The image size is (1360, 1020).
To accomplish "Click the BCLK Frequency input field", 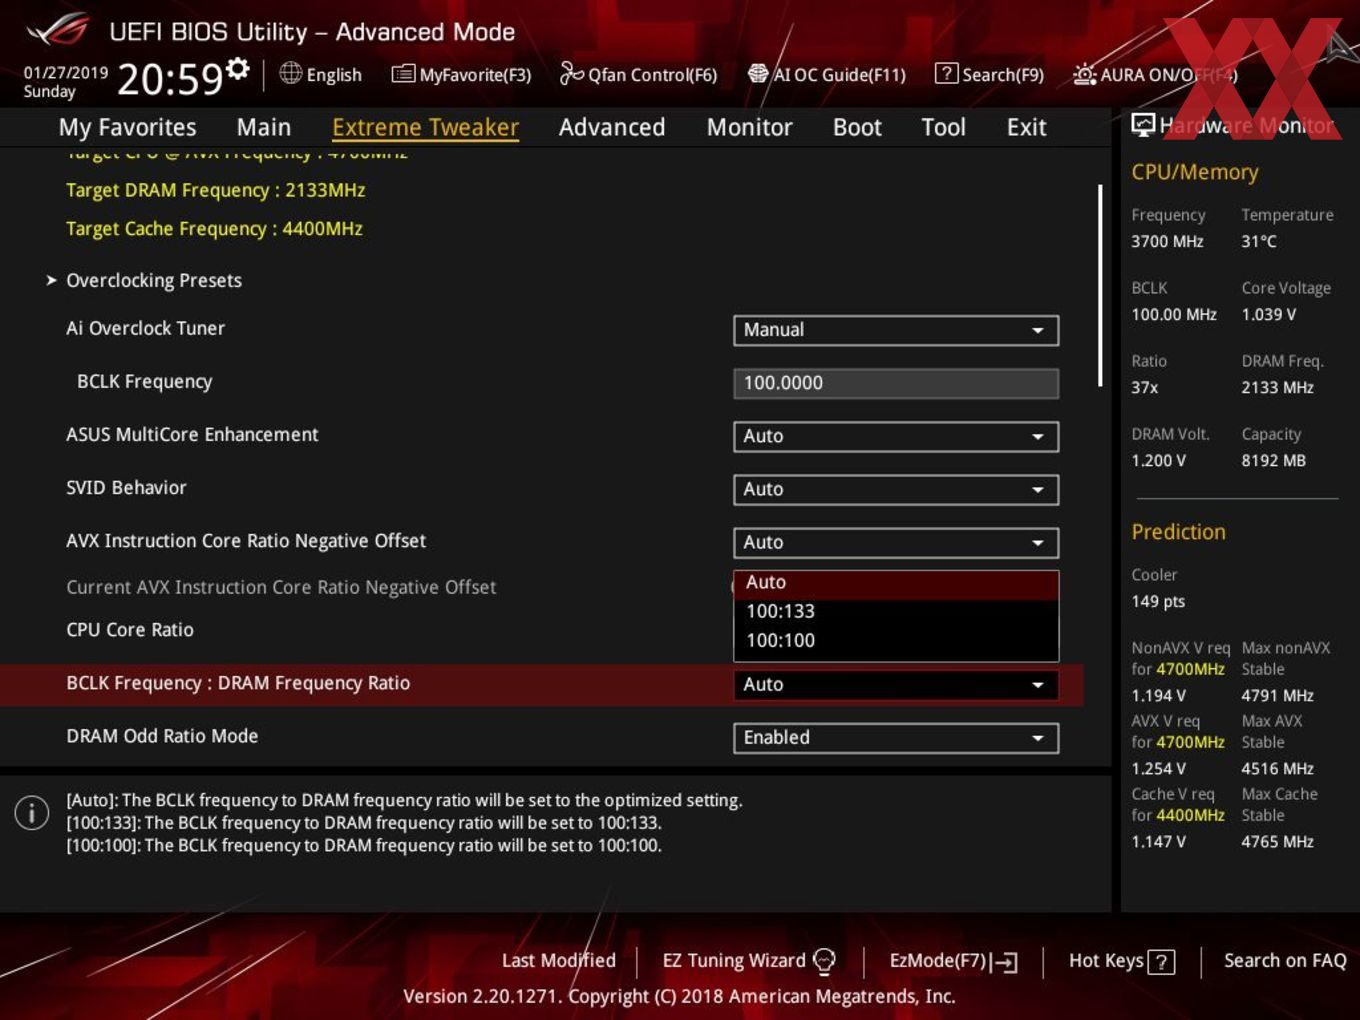I will tap(896, 383).
